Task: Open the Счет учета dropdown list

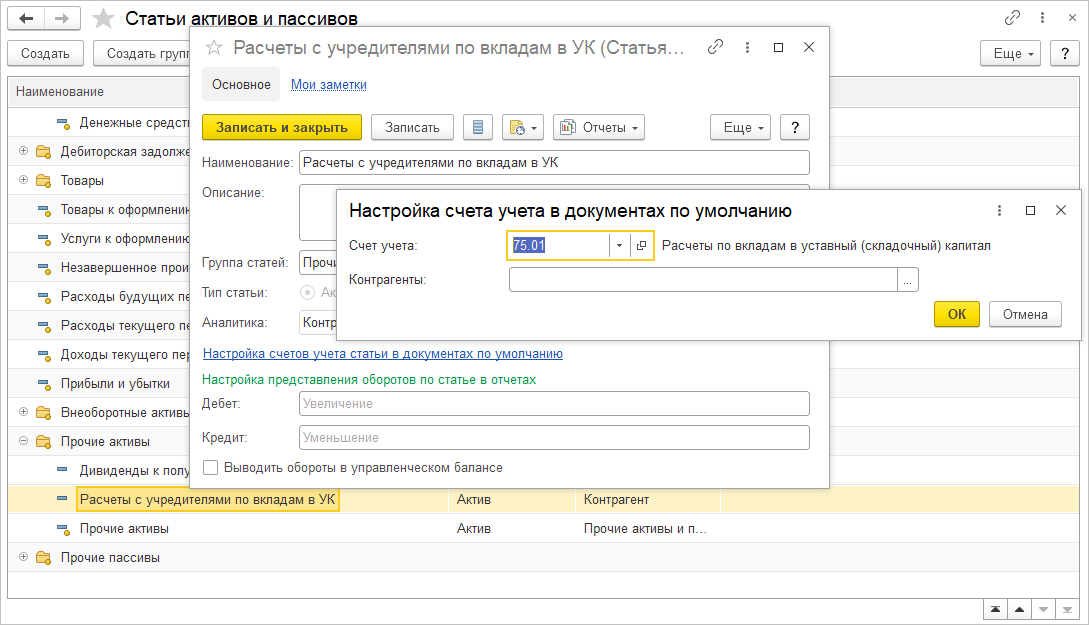Action: pos(619,246)
